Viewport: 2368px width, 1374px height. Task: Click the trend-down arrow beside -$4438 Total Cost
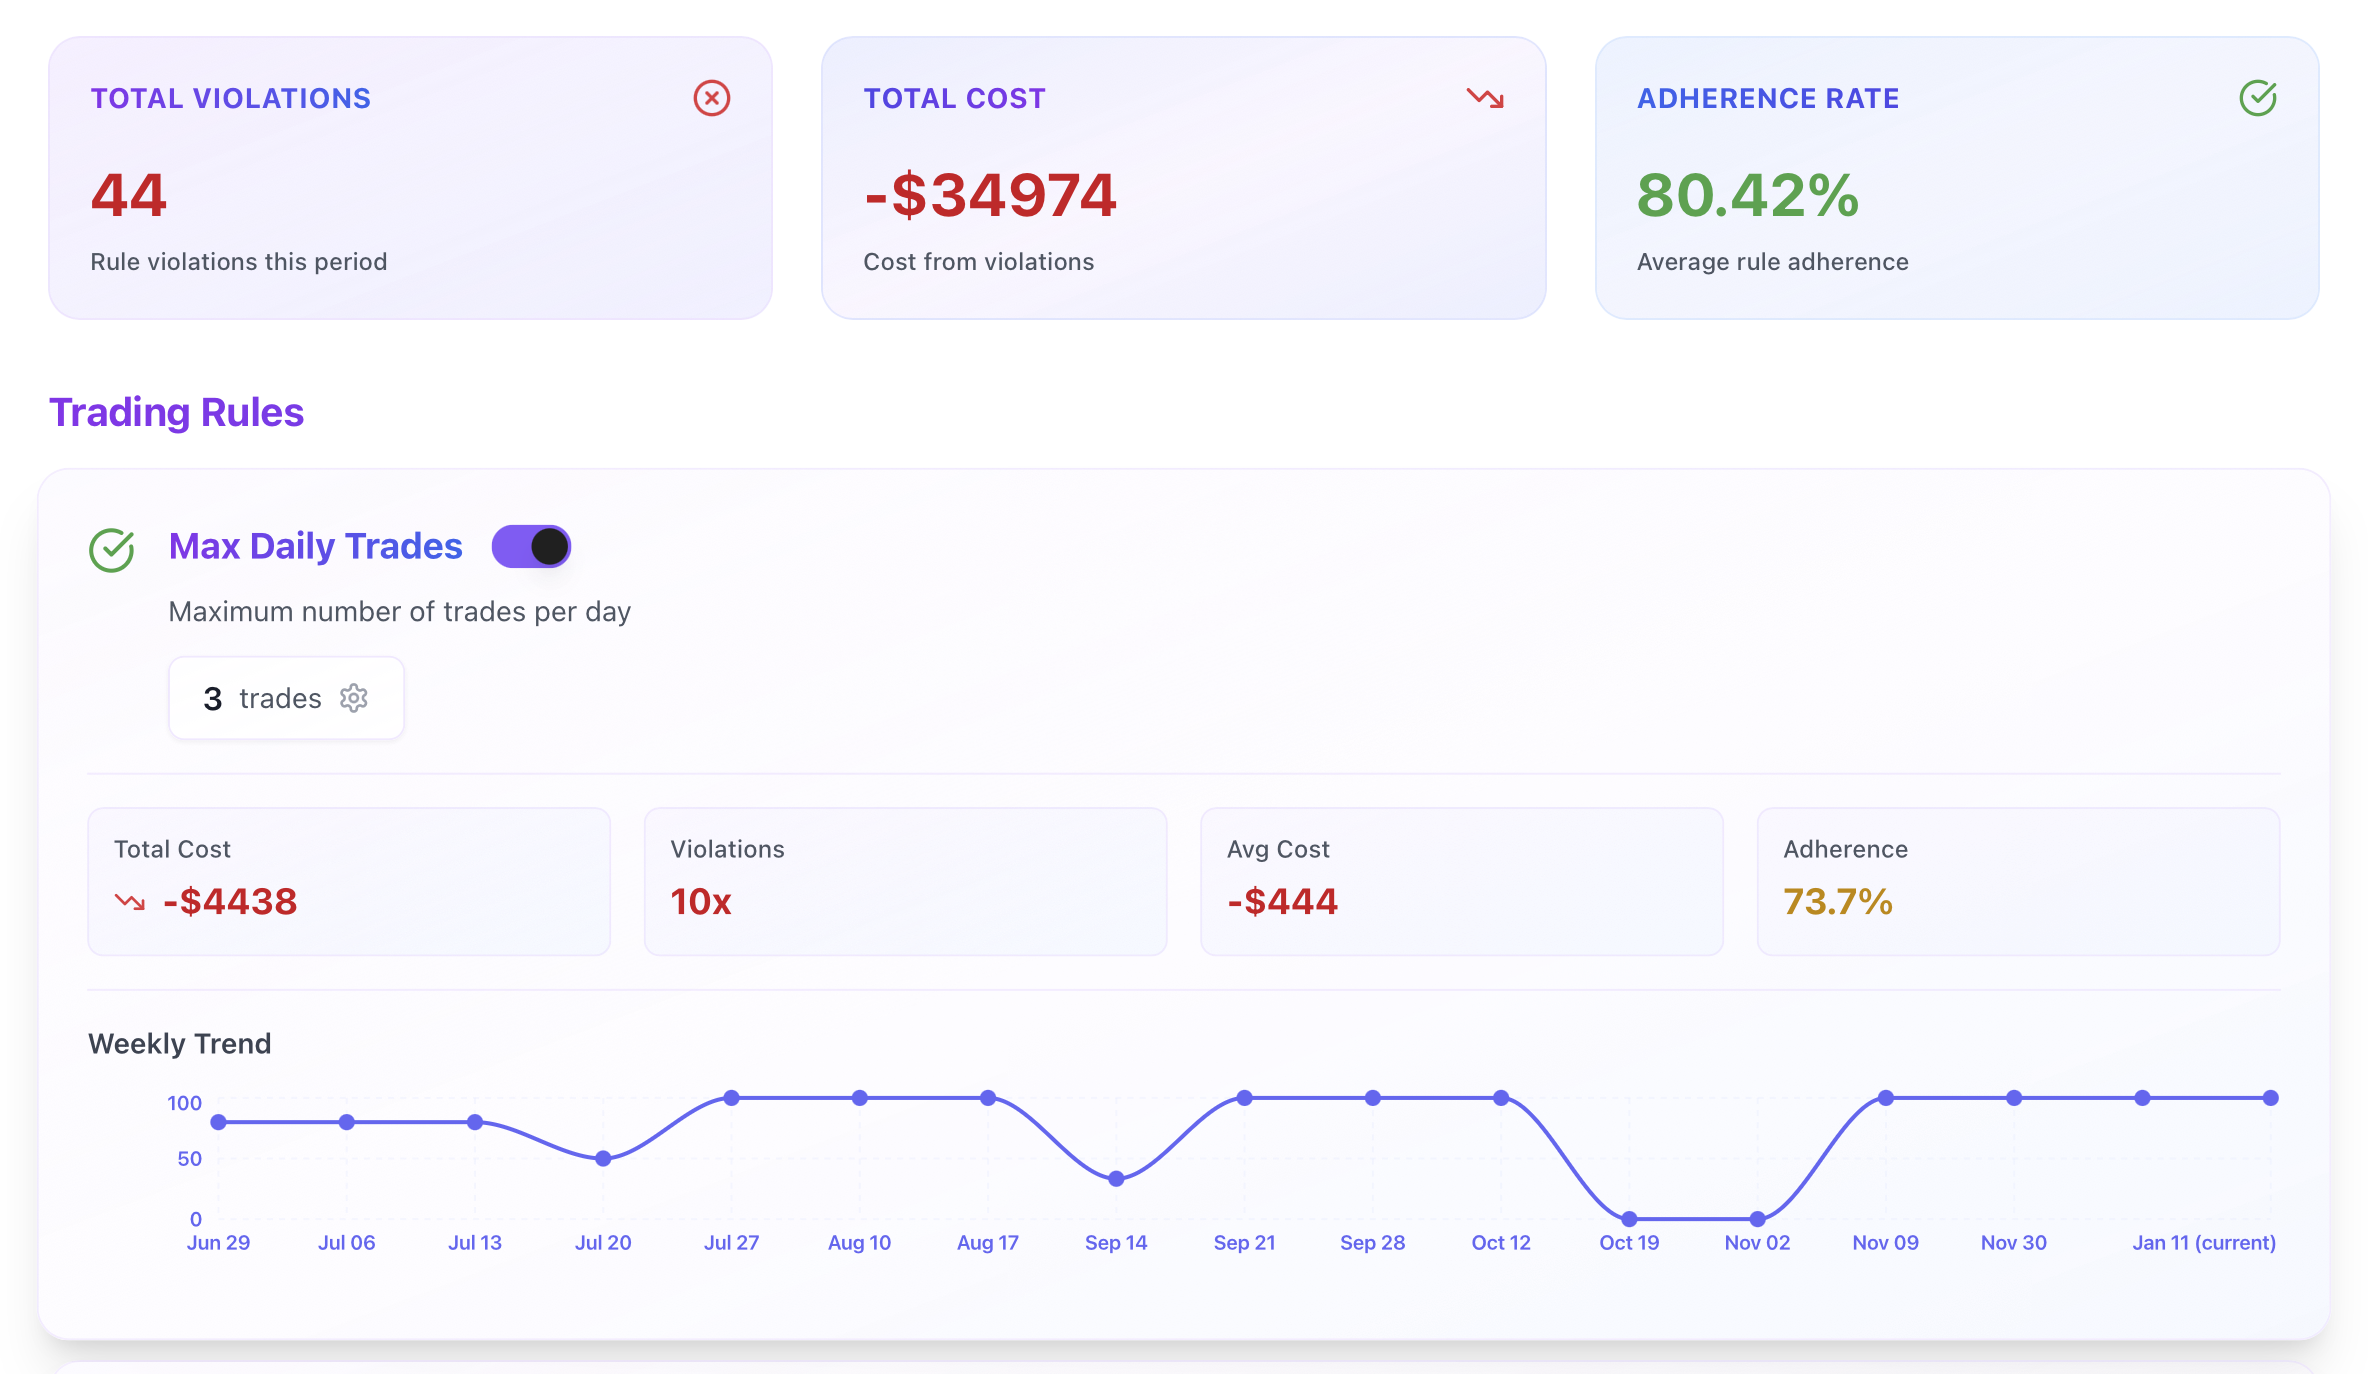coord(129,902)
